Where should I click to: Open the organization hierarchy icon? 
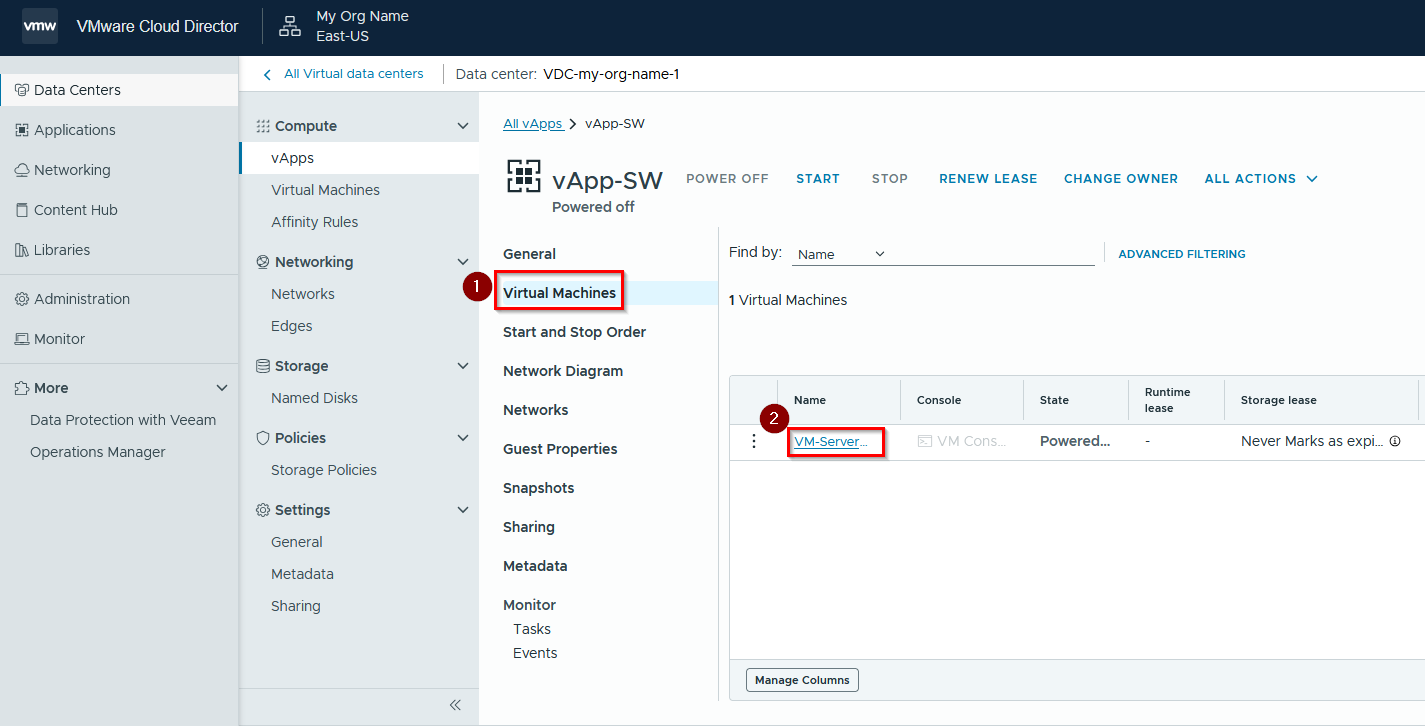(290, 26)
